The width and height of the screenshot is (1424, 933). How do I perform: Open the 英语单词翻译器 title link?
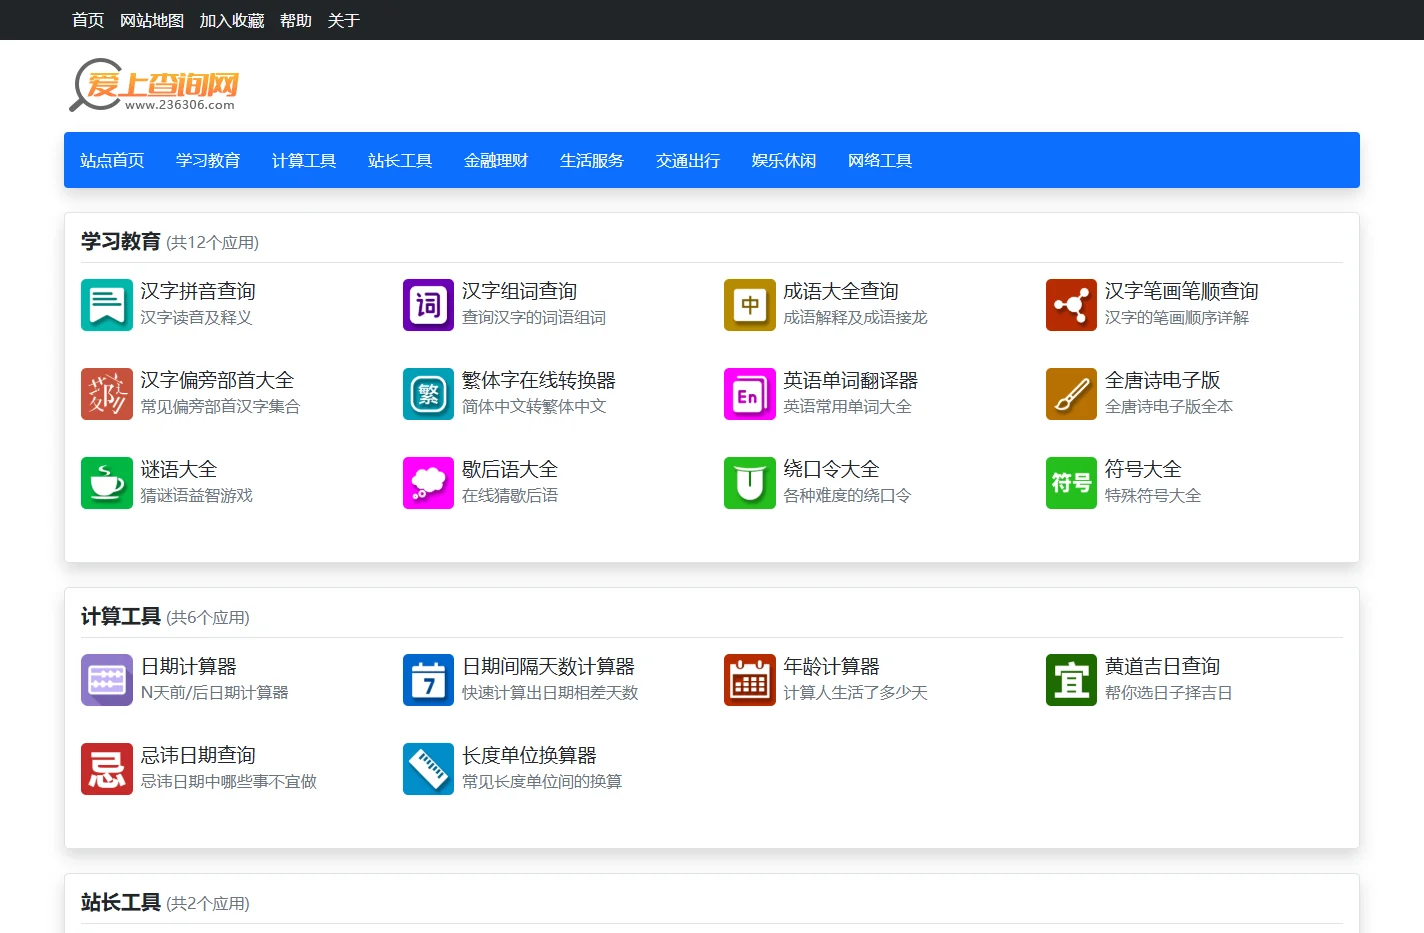click(851, 380)
